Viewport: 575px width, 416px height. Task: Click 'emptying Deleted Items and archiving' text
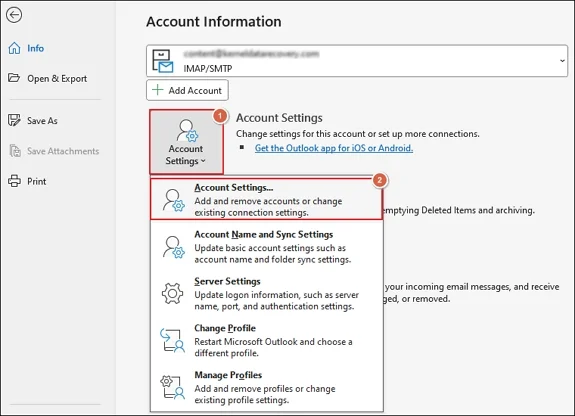point(459,210)
